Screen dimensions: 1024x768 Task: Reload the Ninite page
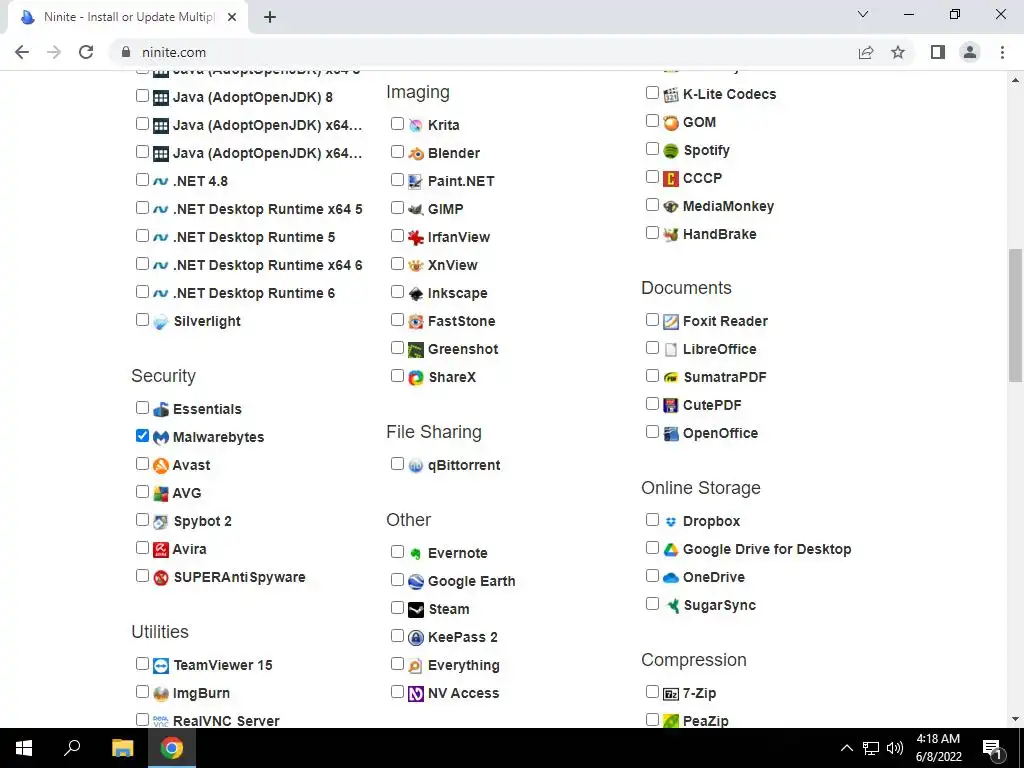[x=86, y=52]
